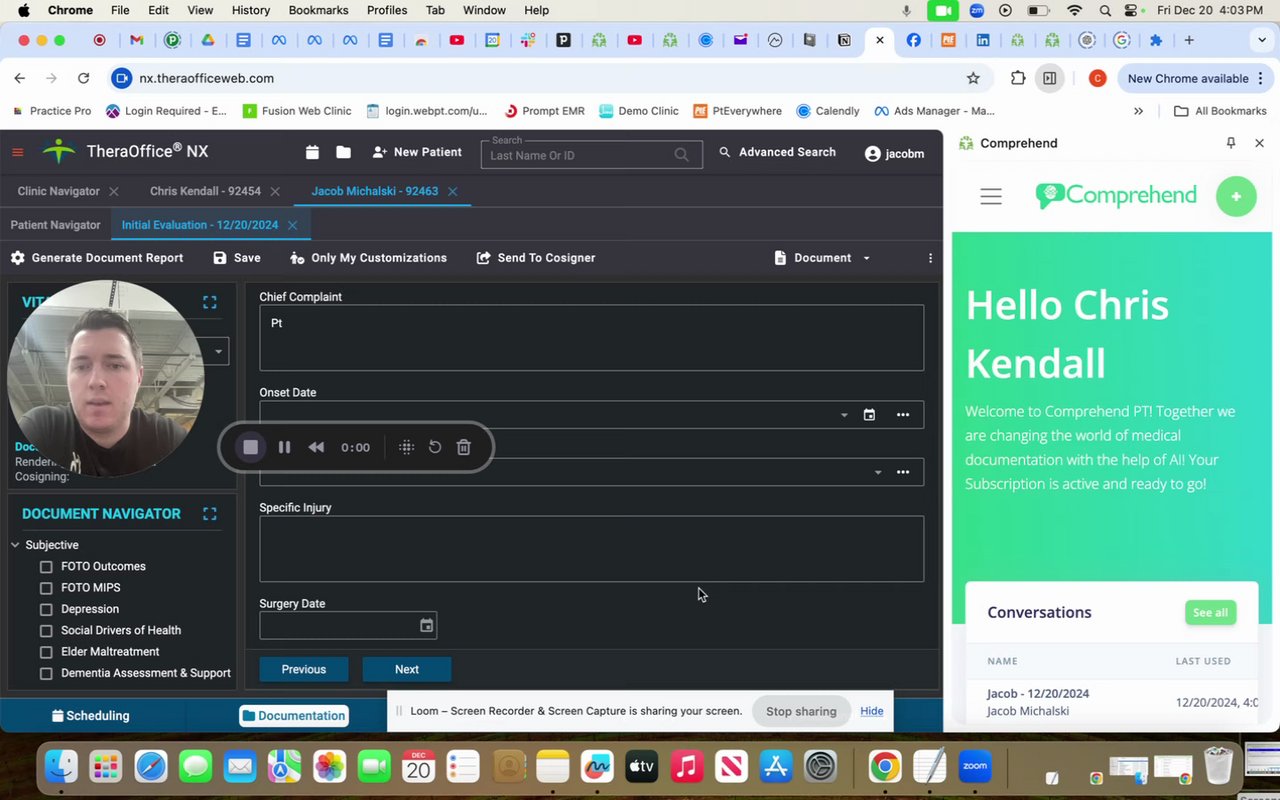Click Stop sharing in the Loom bar
This screenshot has height=800, width=1280.
[x=801, y=711]
